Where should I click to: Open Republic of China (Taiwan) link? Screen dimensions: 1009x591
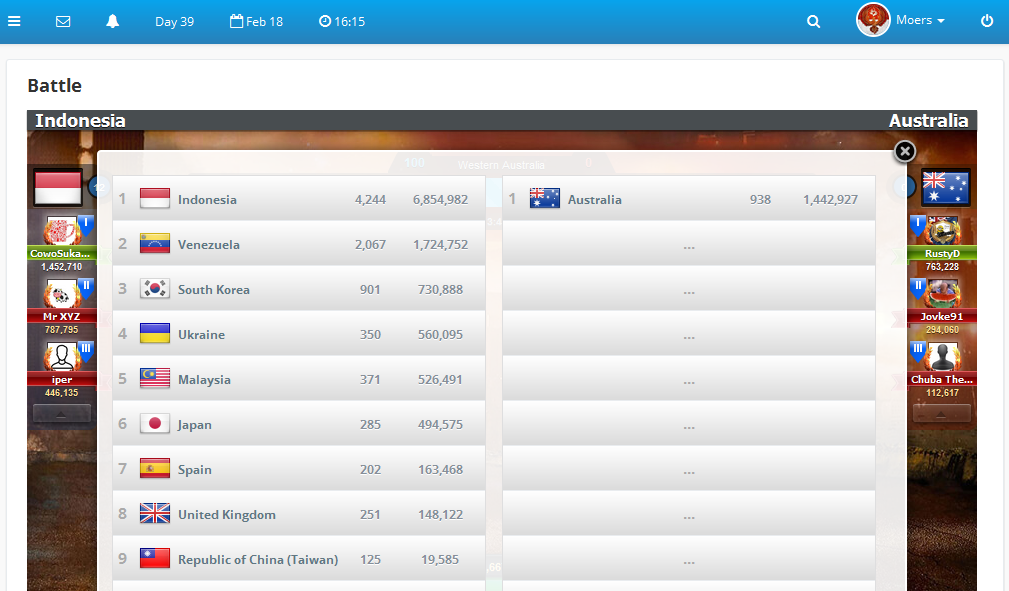pos(258,560)
